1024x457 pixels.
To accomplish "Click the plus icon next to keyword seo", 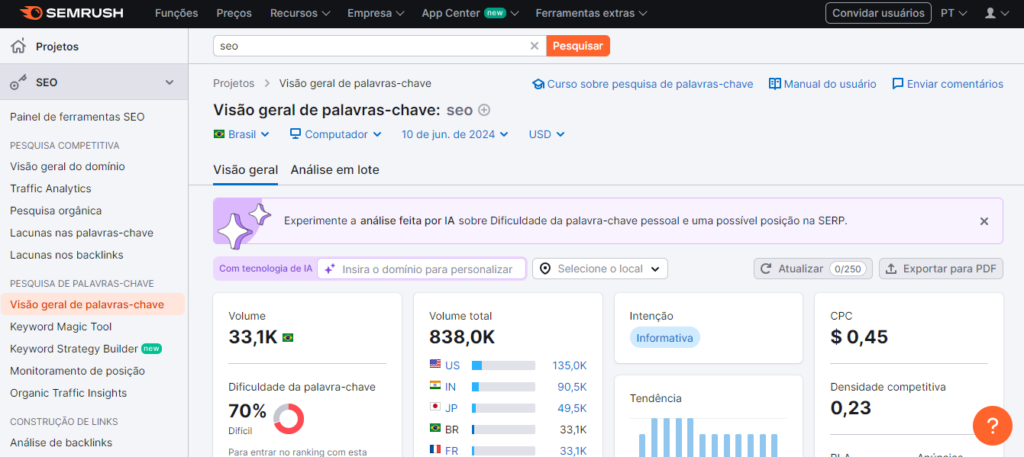I will (x=484, y=110).
